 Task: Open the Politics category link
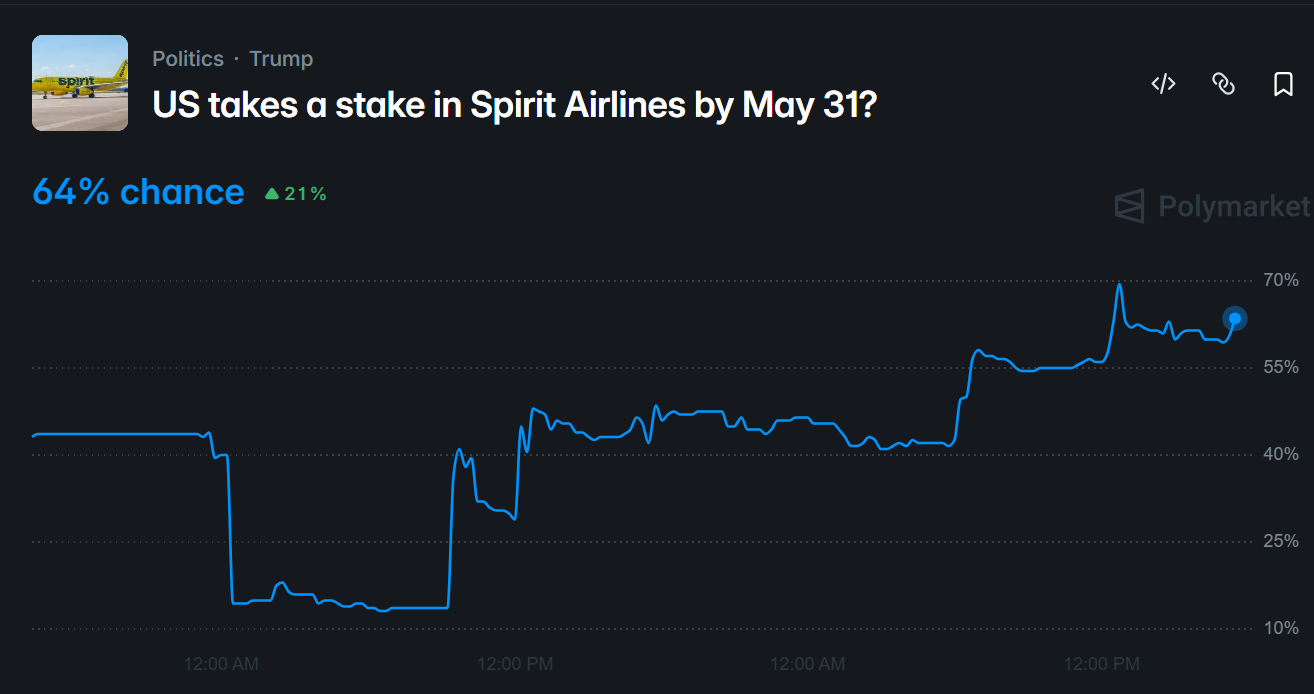pos(188,59)
